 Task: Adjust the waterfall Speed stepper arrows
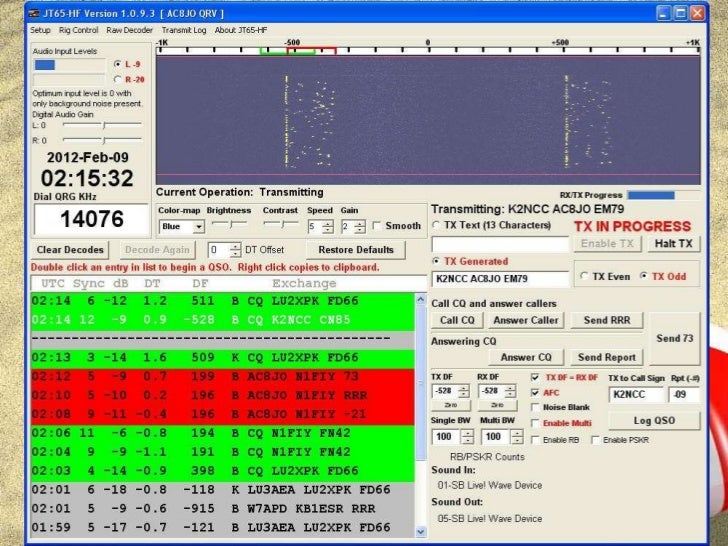pos(326,227)
